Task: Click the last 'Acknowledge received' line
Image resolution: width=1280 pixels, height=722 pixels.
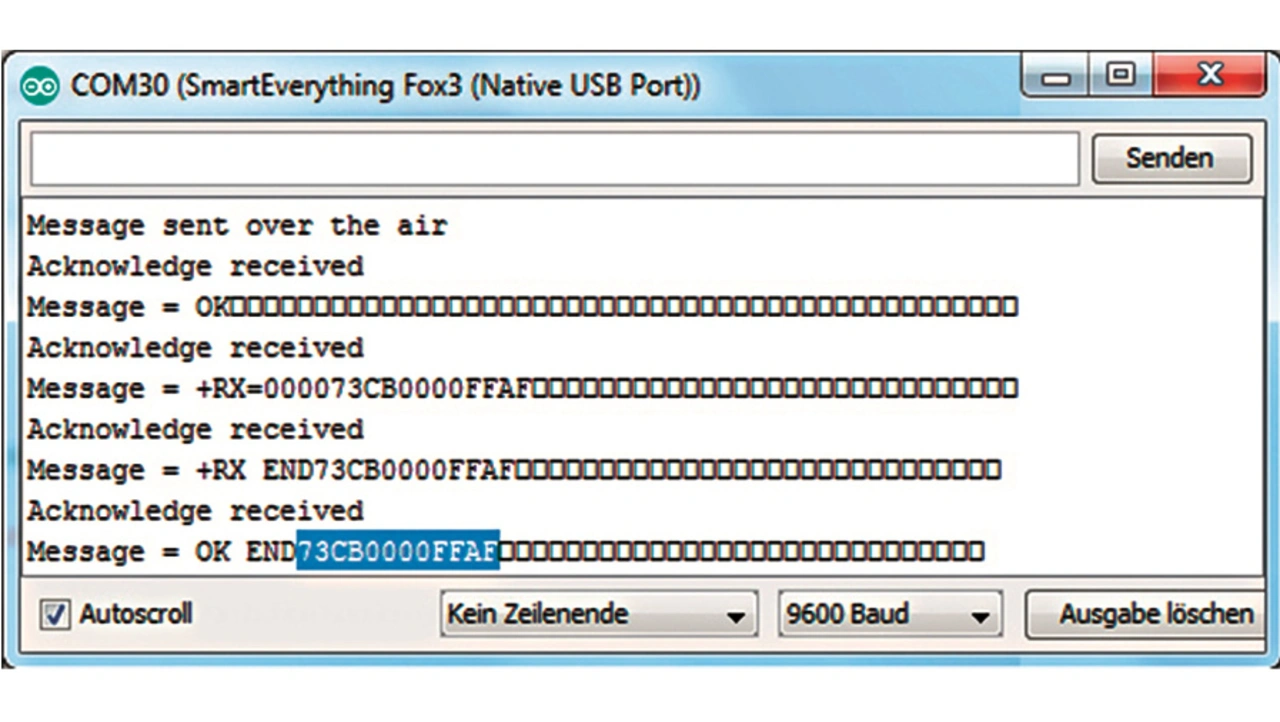Action: click(195, 511)
